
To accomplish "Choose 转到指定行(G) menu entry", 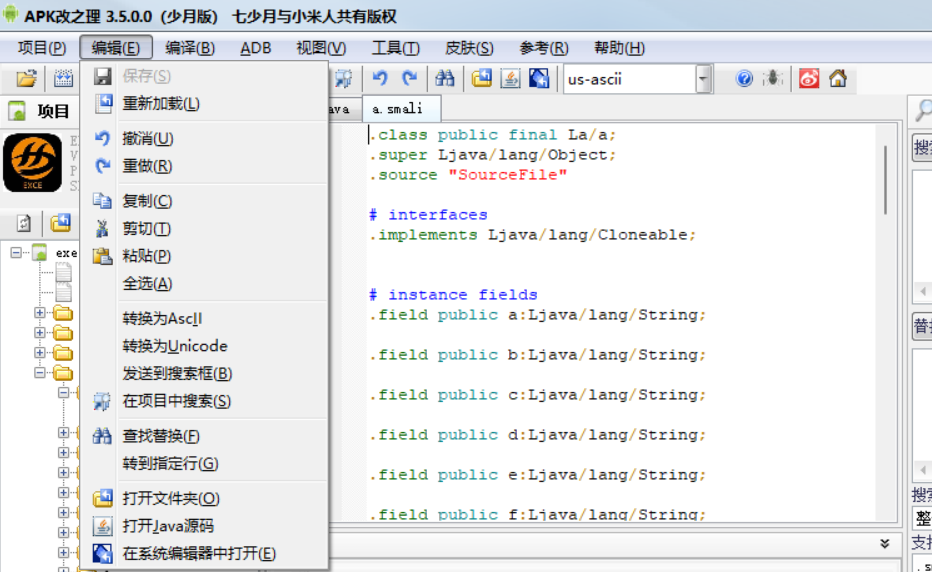I will pyautogui.click(x=204, y=463).
